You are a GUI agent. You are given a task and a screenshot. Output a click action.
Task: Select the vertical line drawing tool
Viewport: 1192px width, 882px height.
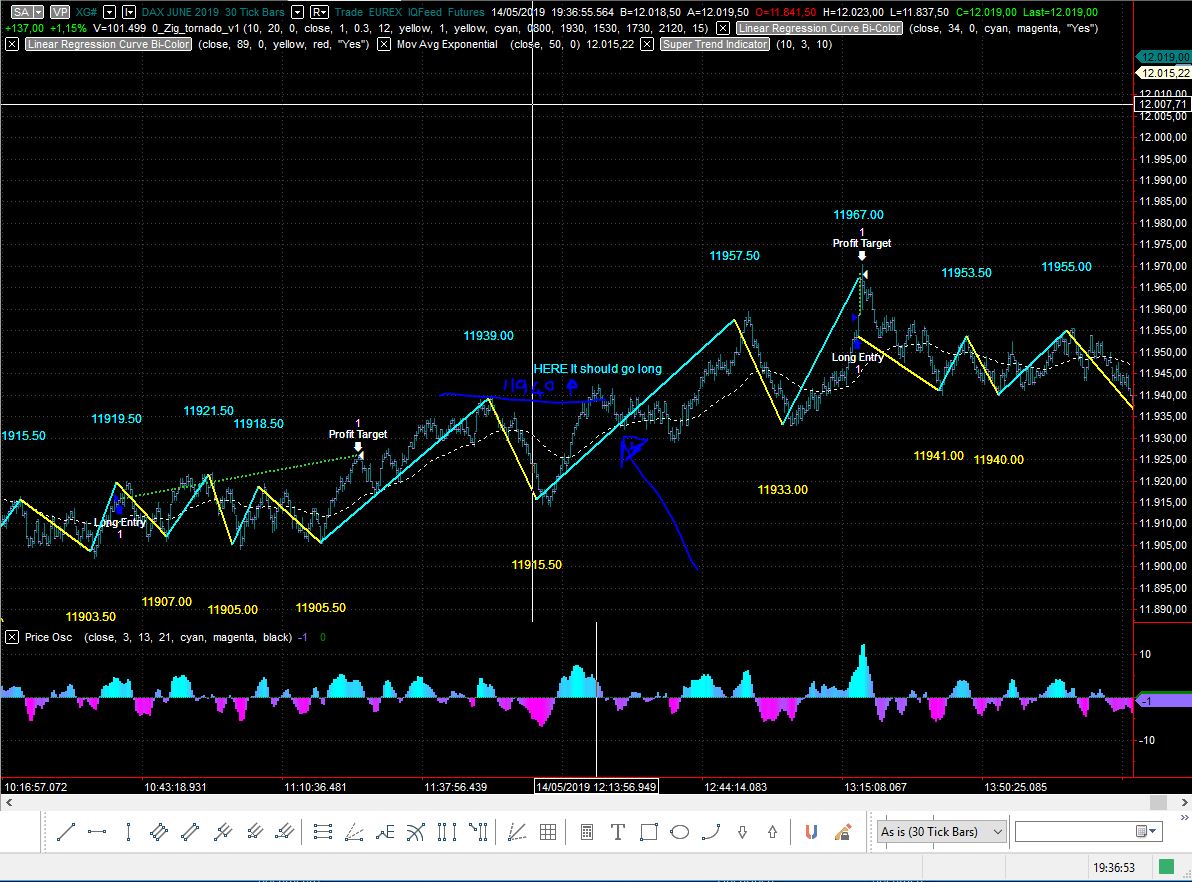[x=128, y=832]
